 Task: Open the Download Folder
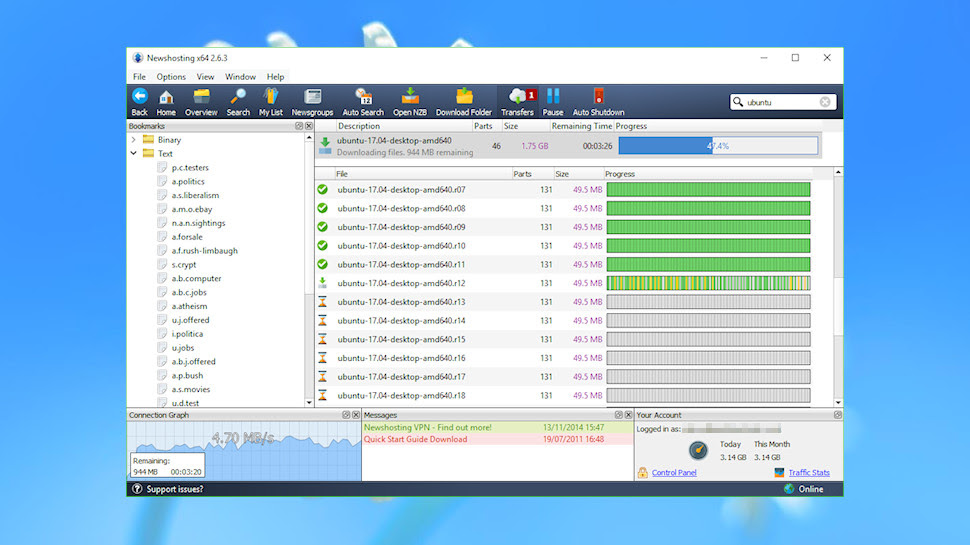point(463,101)
